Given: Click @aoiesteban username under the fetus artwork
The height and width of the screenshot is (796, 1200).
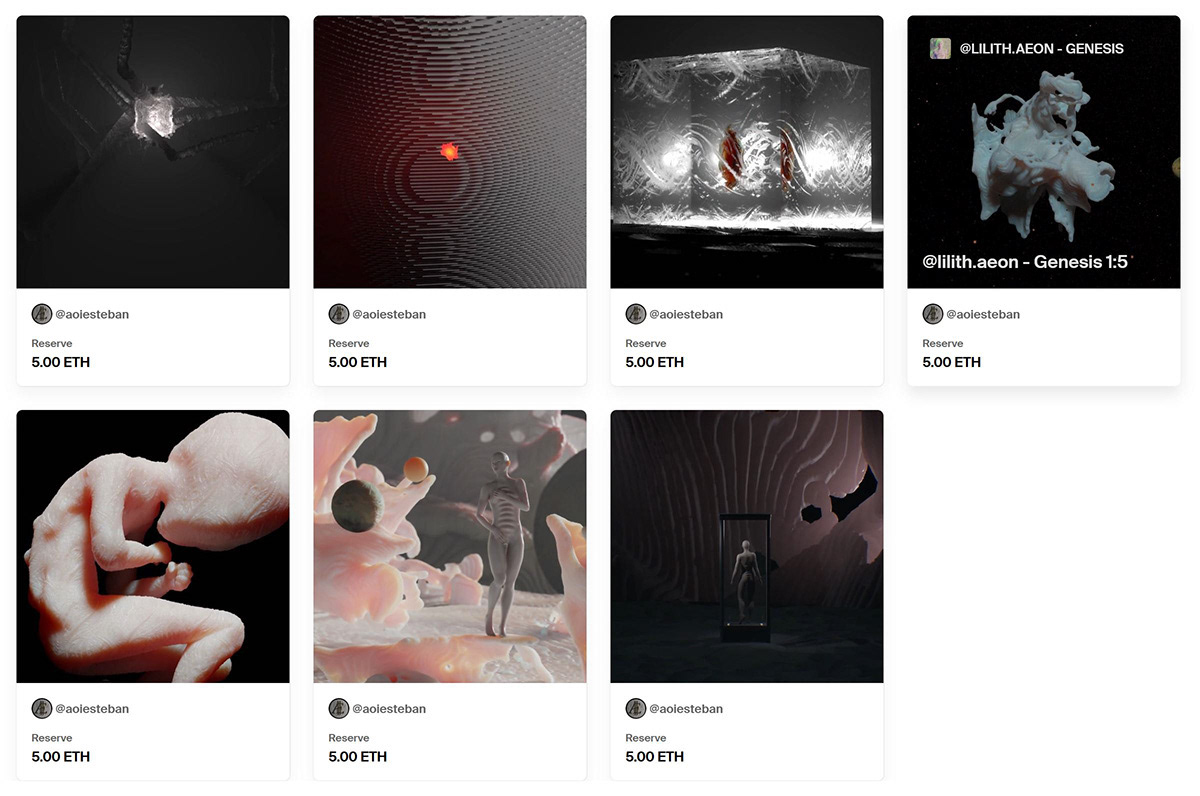Looking at the screenshot, I should pos(92,709).
